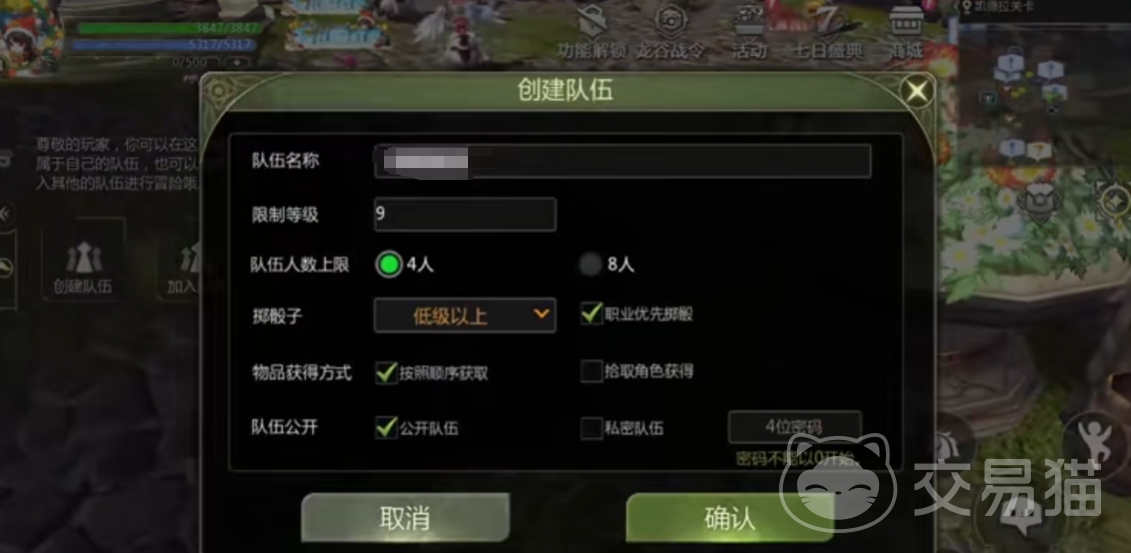The width and height of the screenshot is (1131, 553).
Task: Expand the 低级以上 dice dropdown
Action: [465, 315]
